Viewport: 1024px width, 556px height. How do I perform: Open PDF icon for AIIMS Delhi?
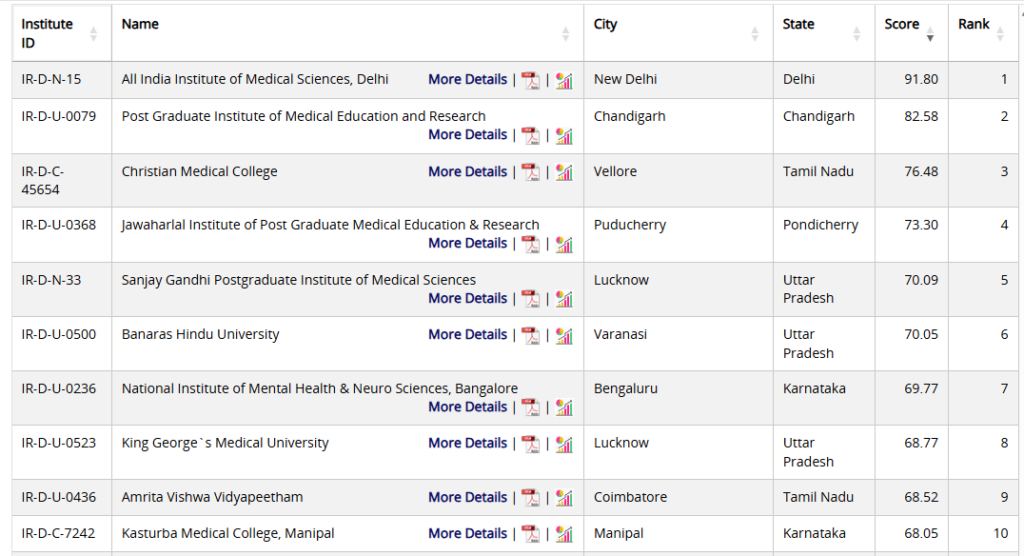530,80
